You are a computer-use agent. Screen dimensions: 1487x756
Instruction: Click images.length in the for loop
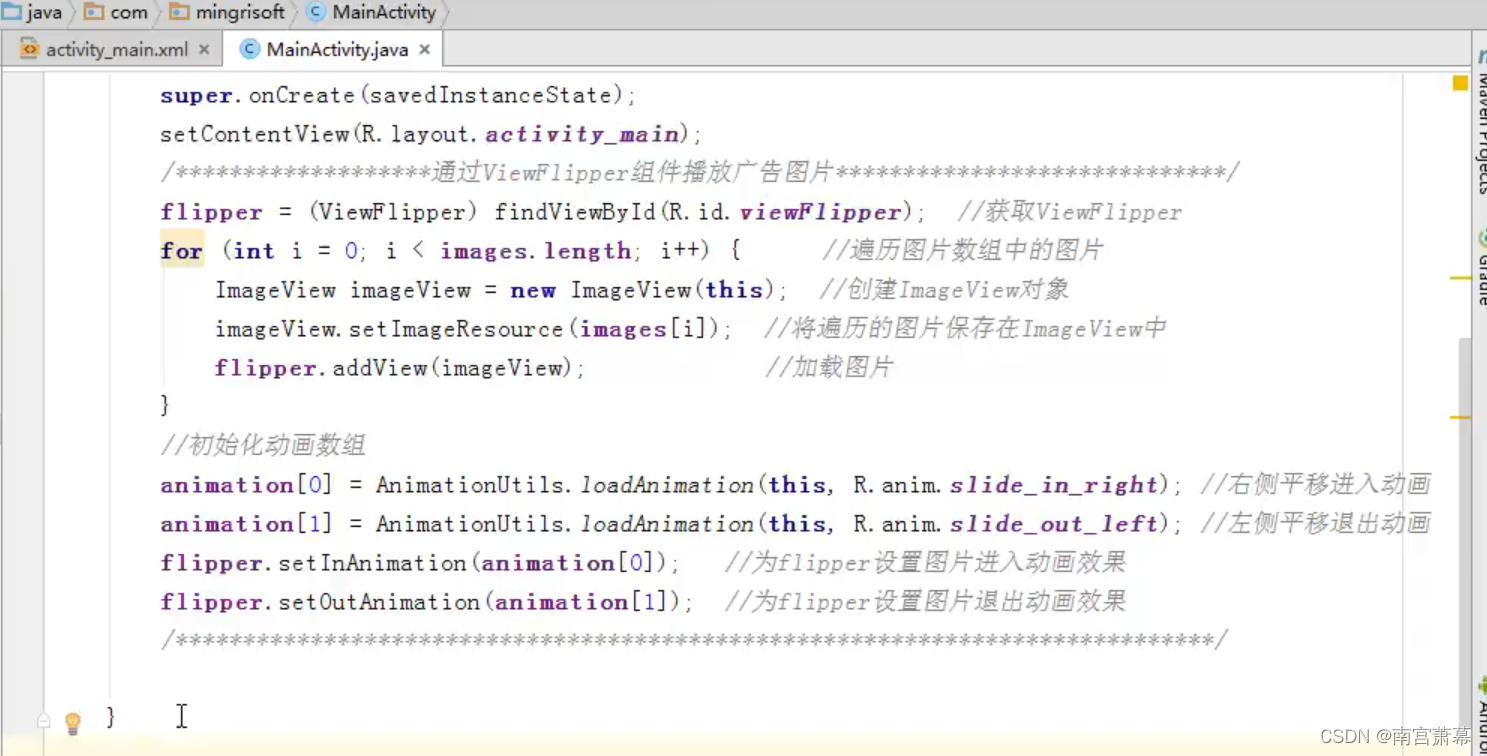(535, 251)
